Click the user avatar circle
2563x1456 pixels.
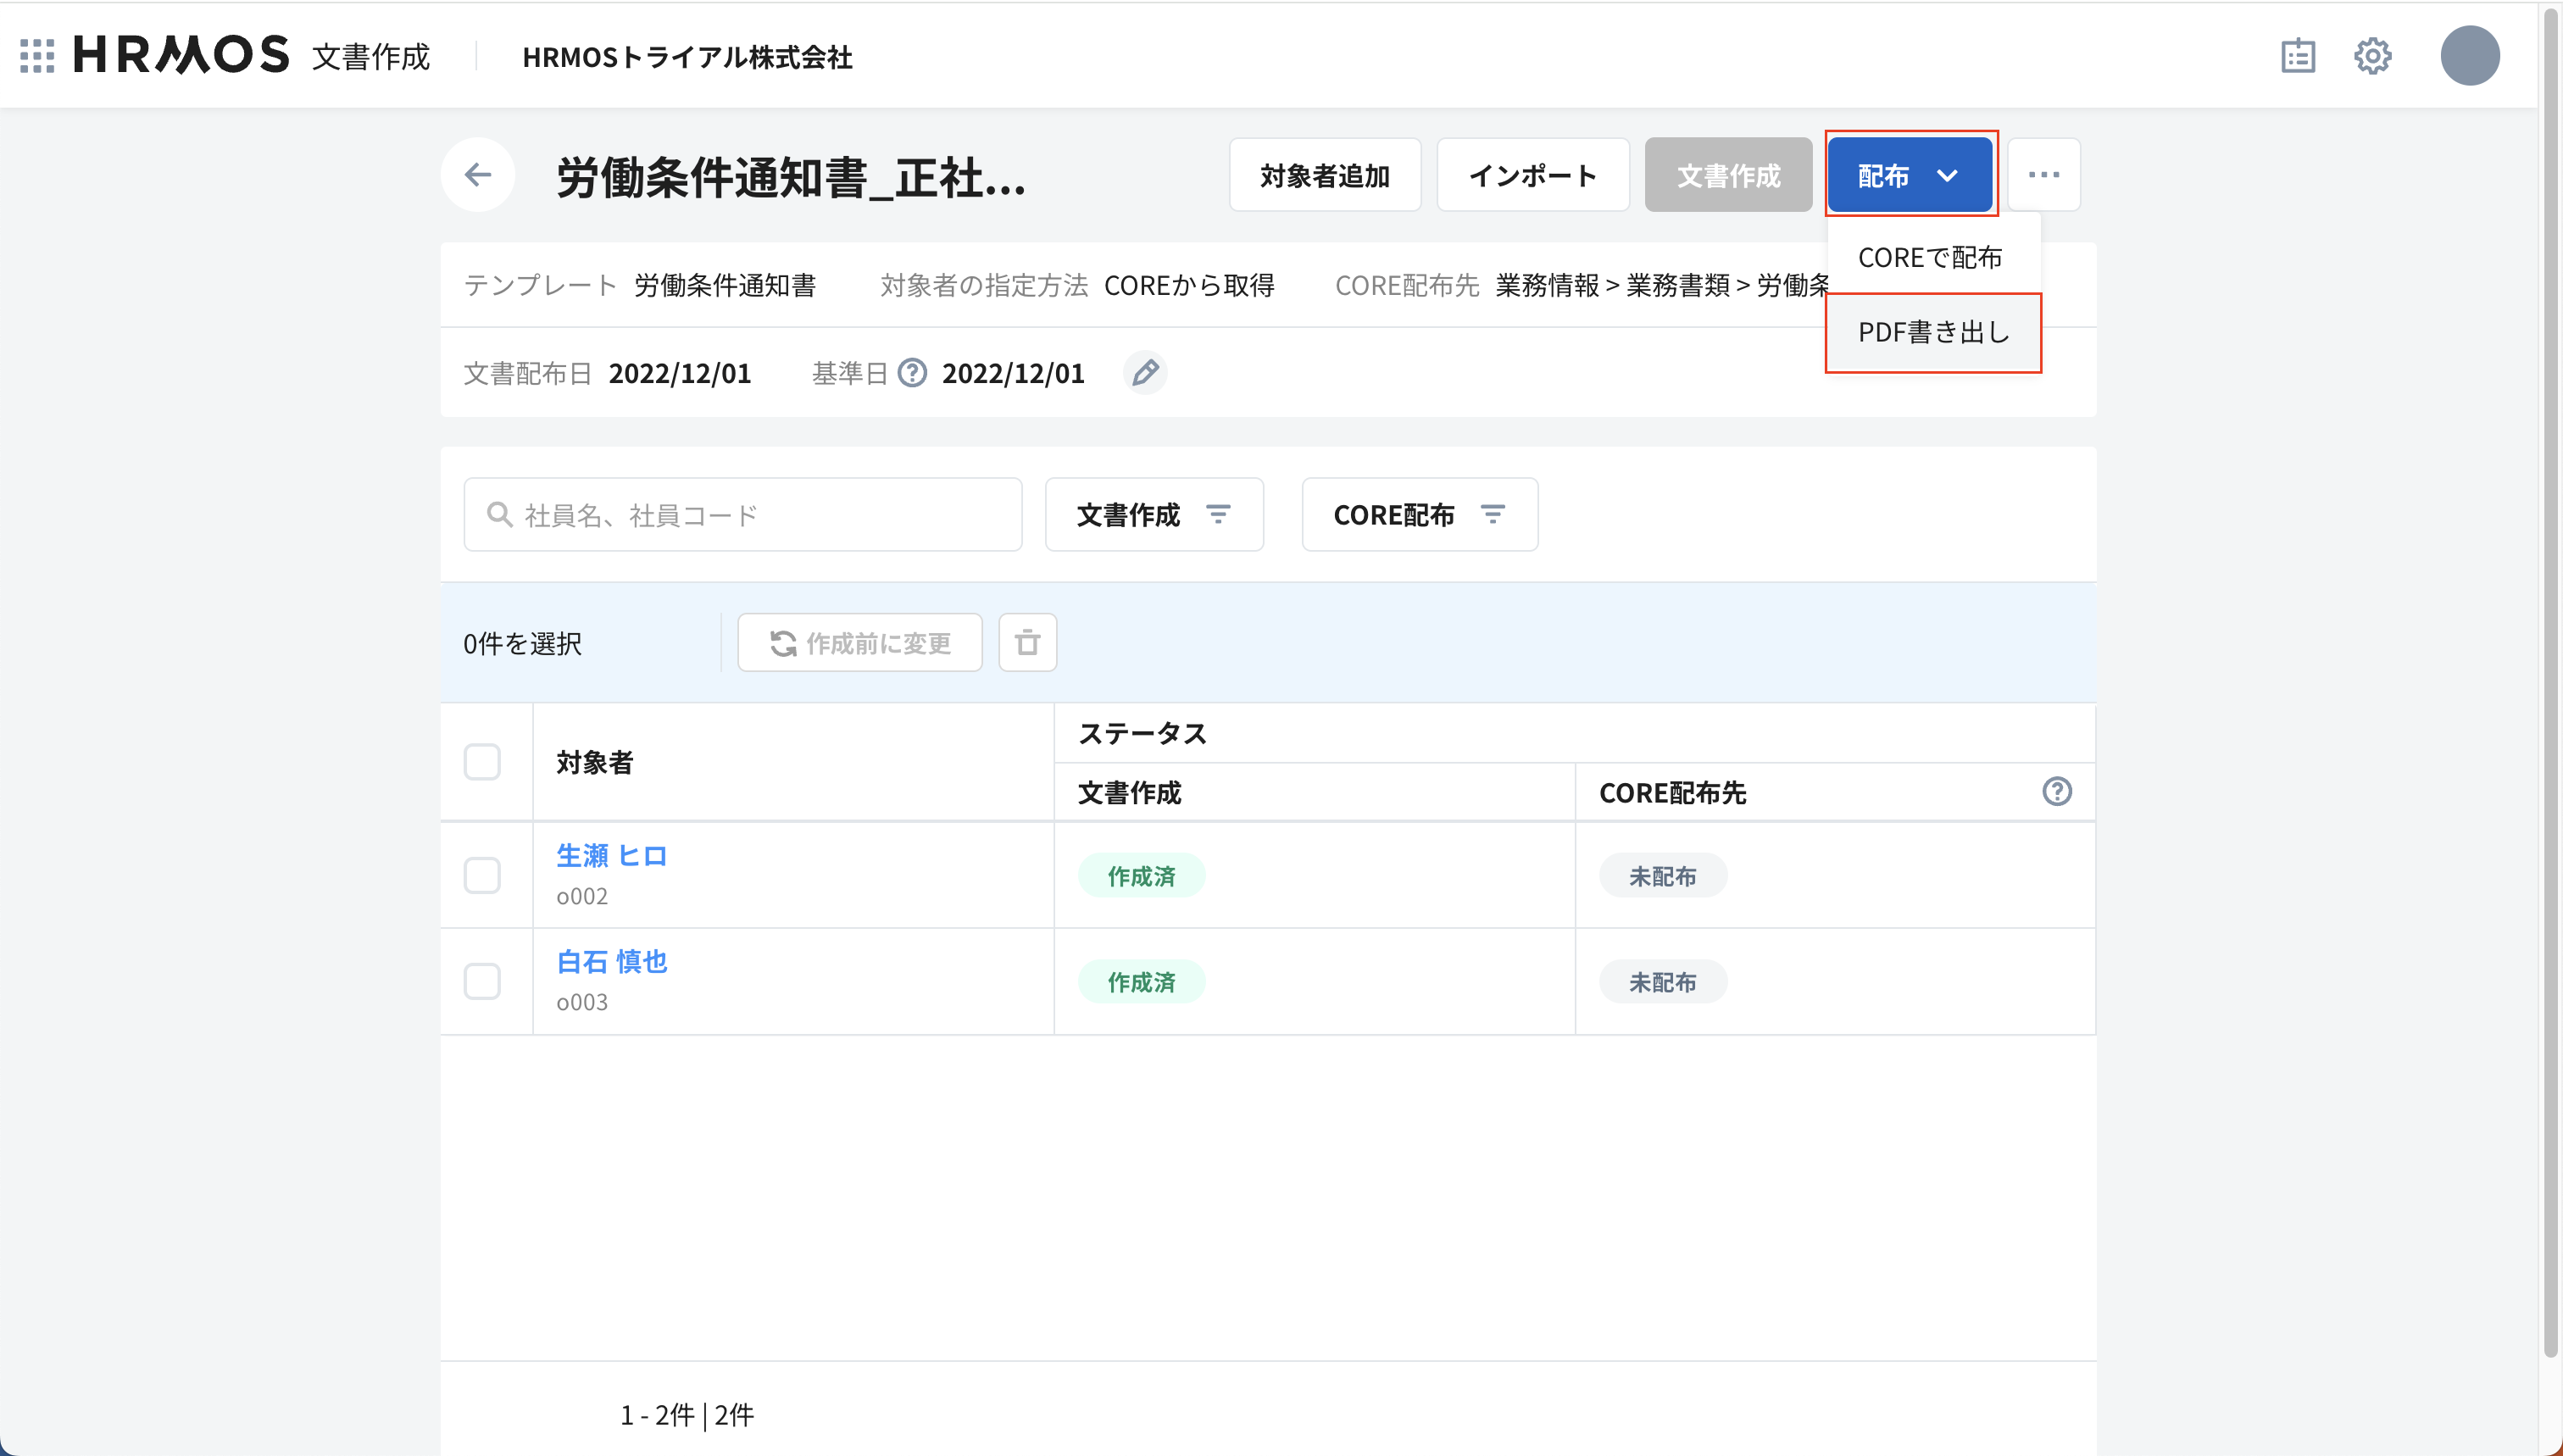coord(2469,56)
